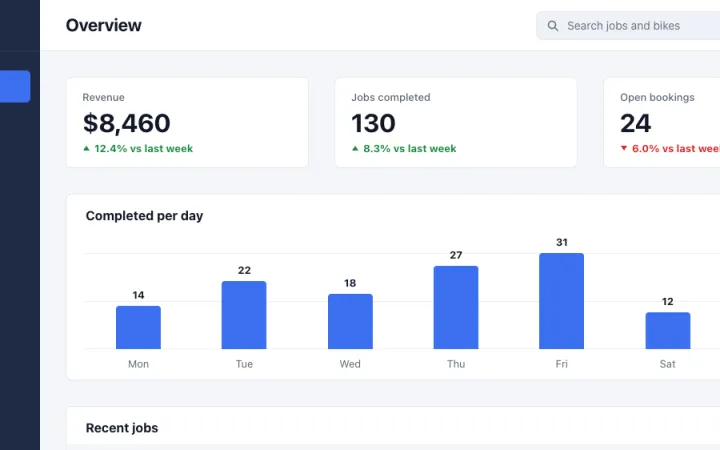Click the Thu axis label
Viewport: 720px width, 450px height.
click(x=456, y=364)
